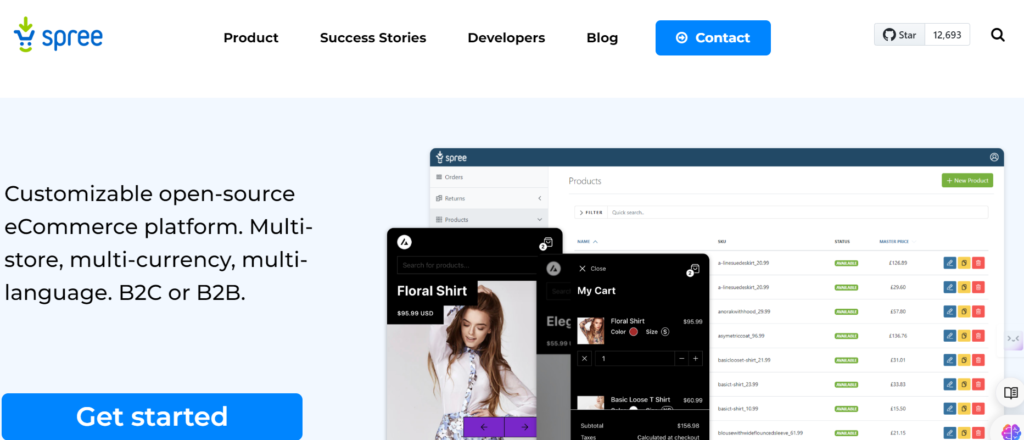
Task: Go to the Developers menu item
Action: coord(506,38)
